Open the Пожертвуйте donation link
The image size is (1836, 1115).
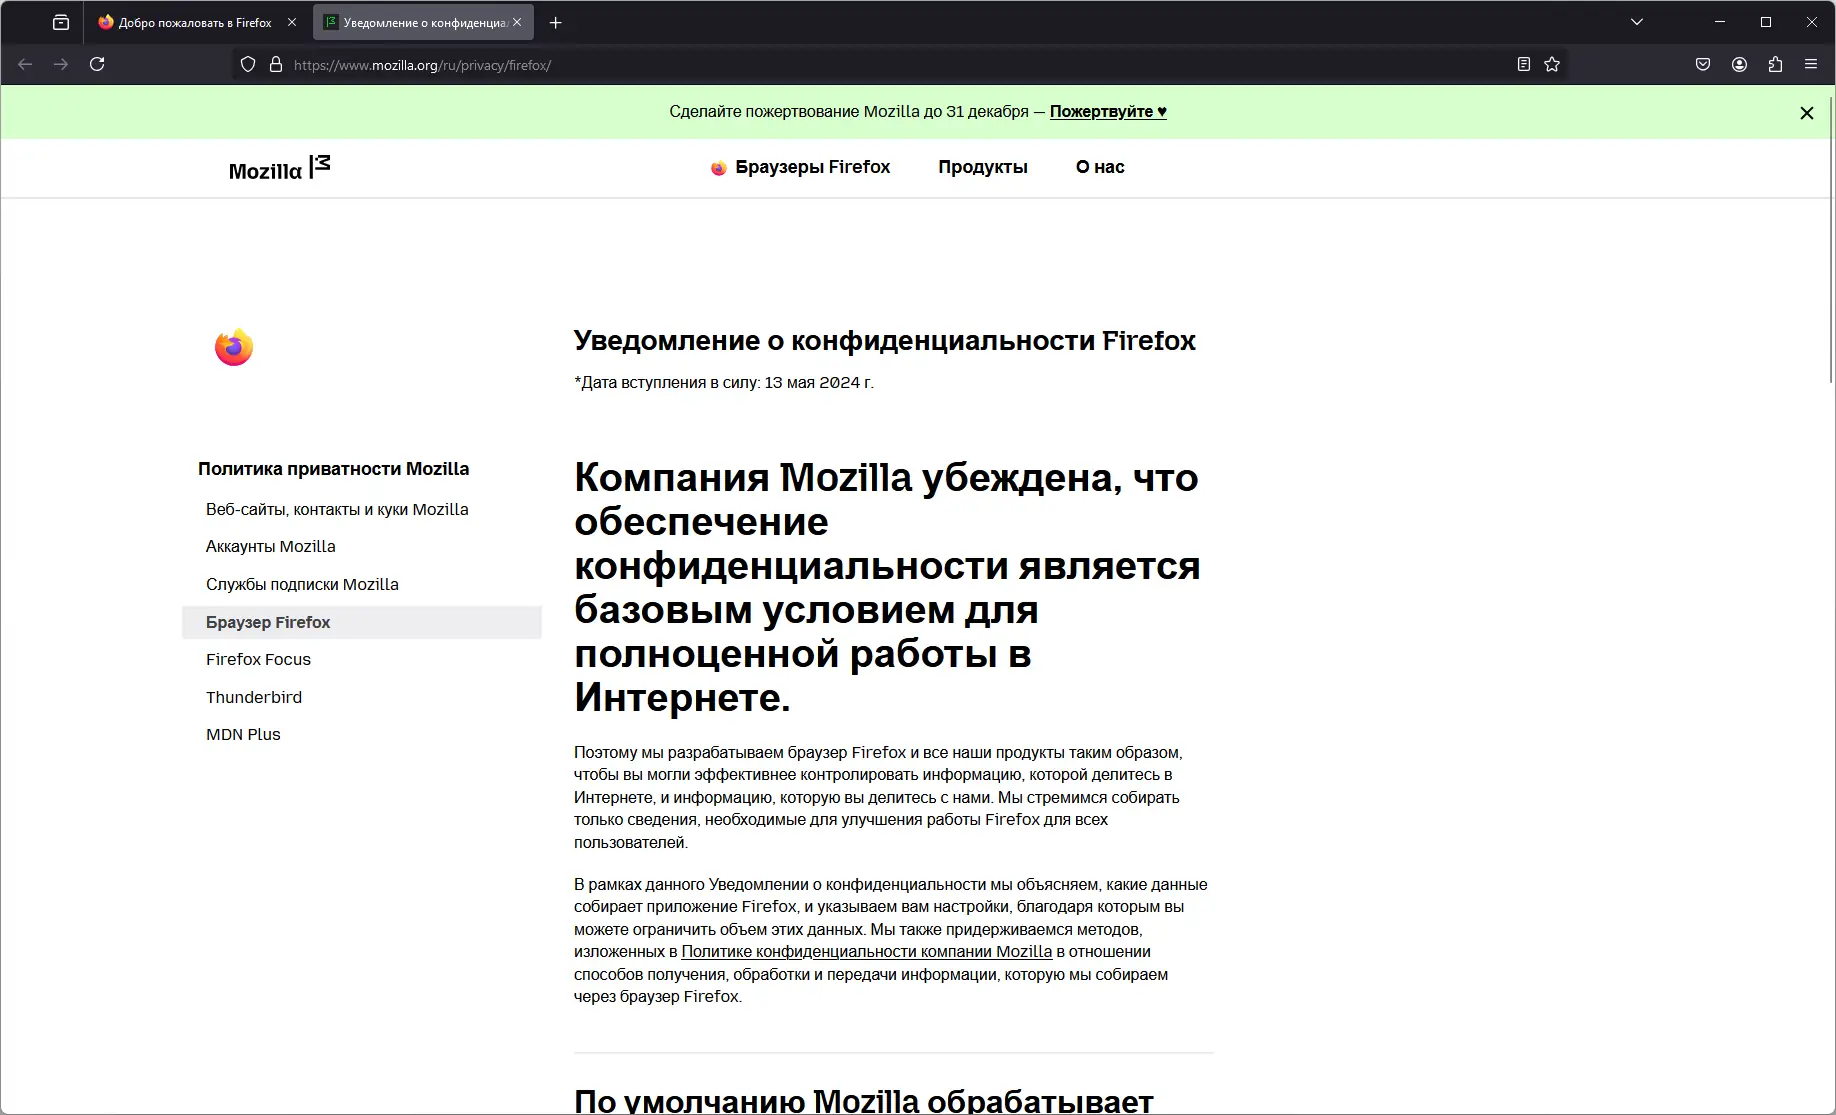[1106, 112]
